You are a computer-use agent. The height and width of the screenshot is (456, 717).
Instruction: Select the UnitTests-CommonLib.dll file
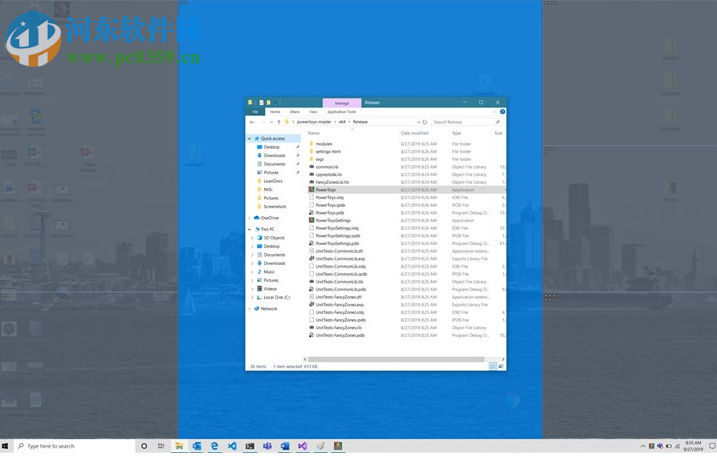pos(339,251)
